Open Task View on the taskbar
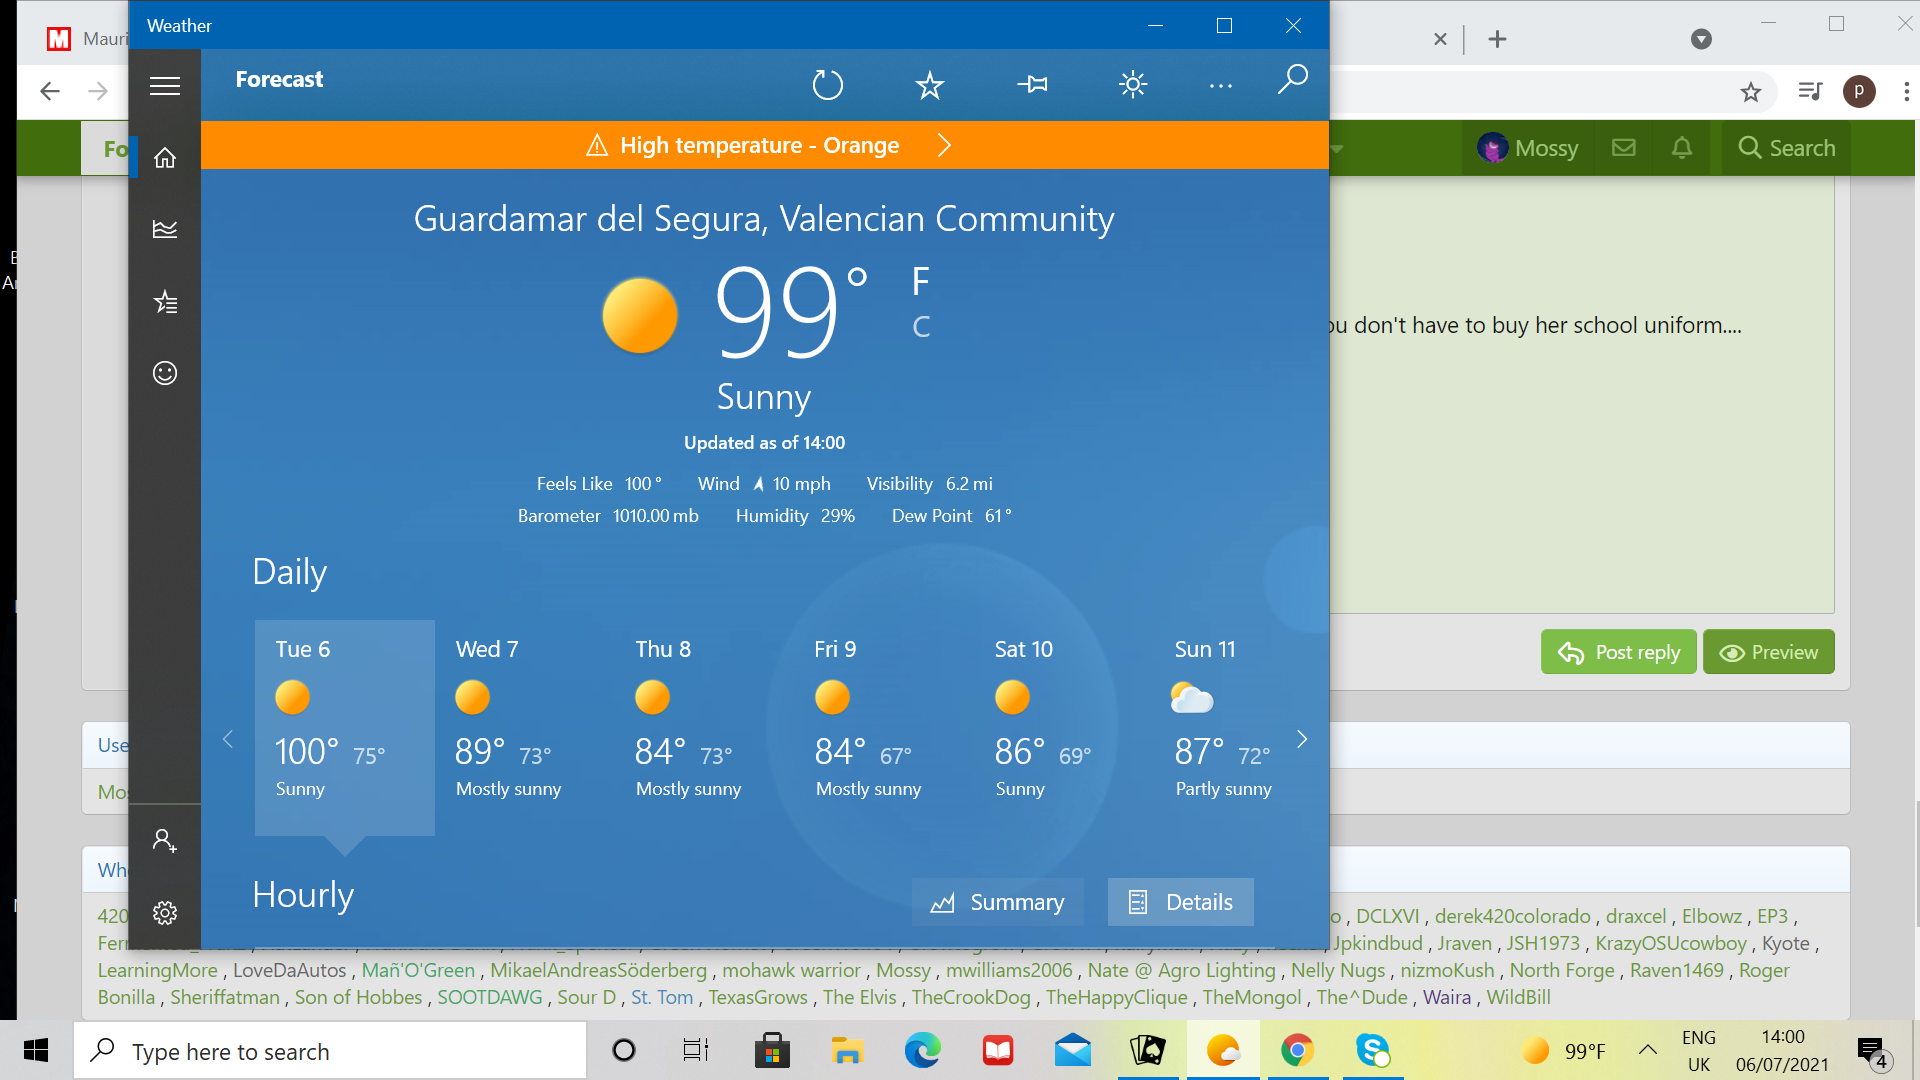 pyautogui.click(x=696, y=1050)
